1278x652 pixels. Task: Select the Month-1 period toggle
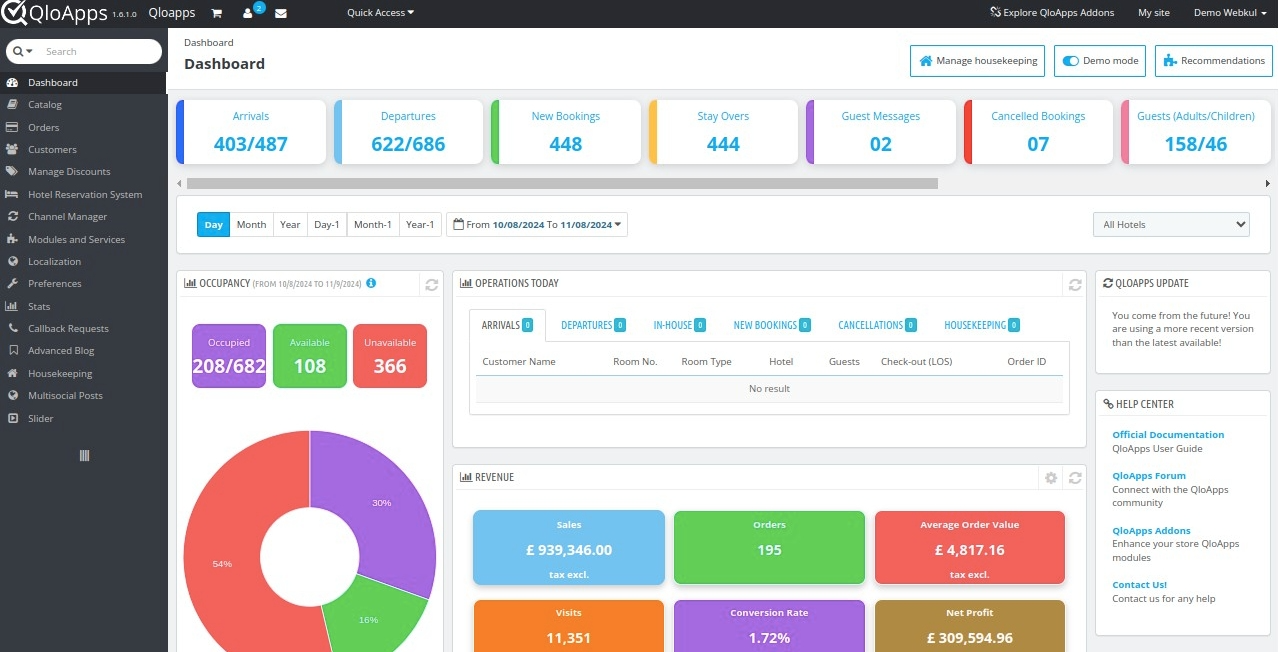click(x=373, y=224)
